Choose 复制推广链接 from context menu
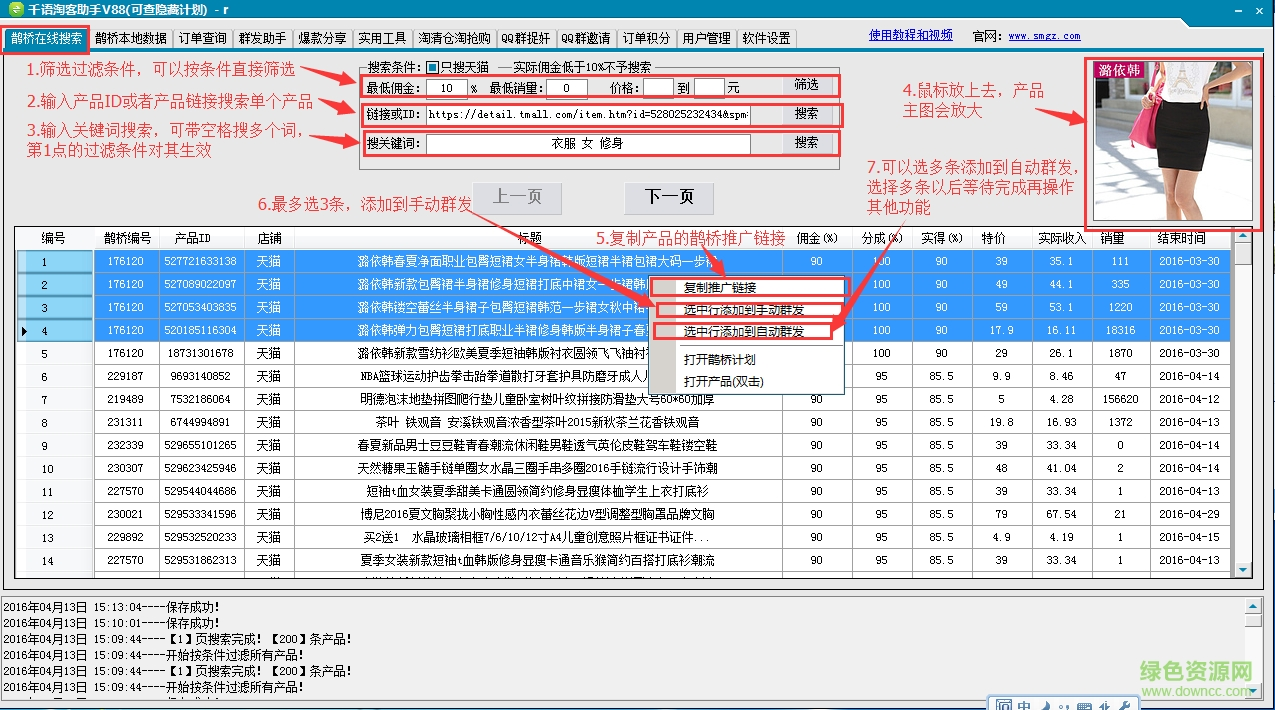This screenshot has height=710, width=1275. 747,288
